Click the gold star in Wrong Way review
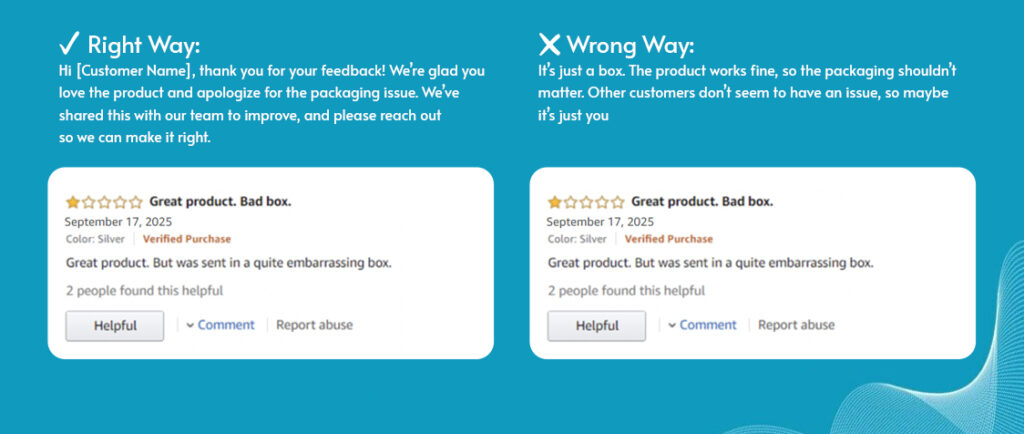 (555, 202)
